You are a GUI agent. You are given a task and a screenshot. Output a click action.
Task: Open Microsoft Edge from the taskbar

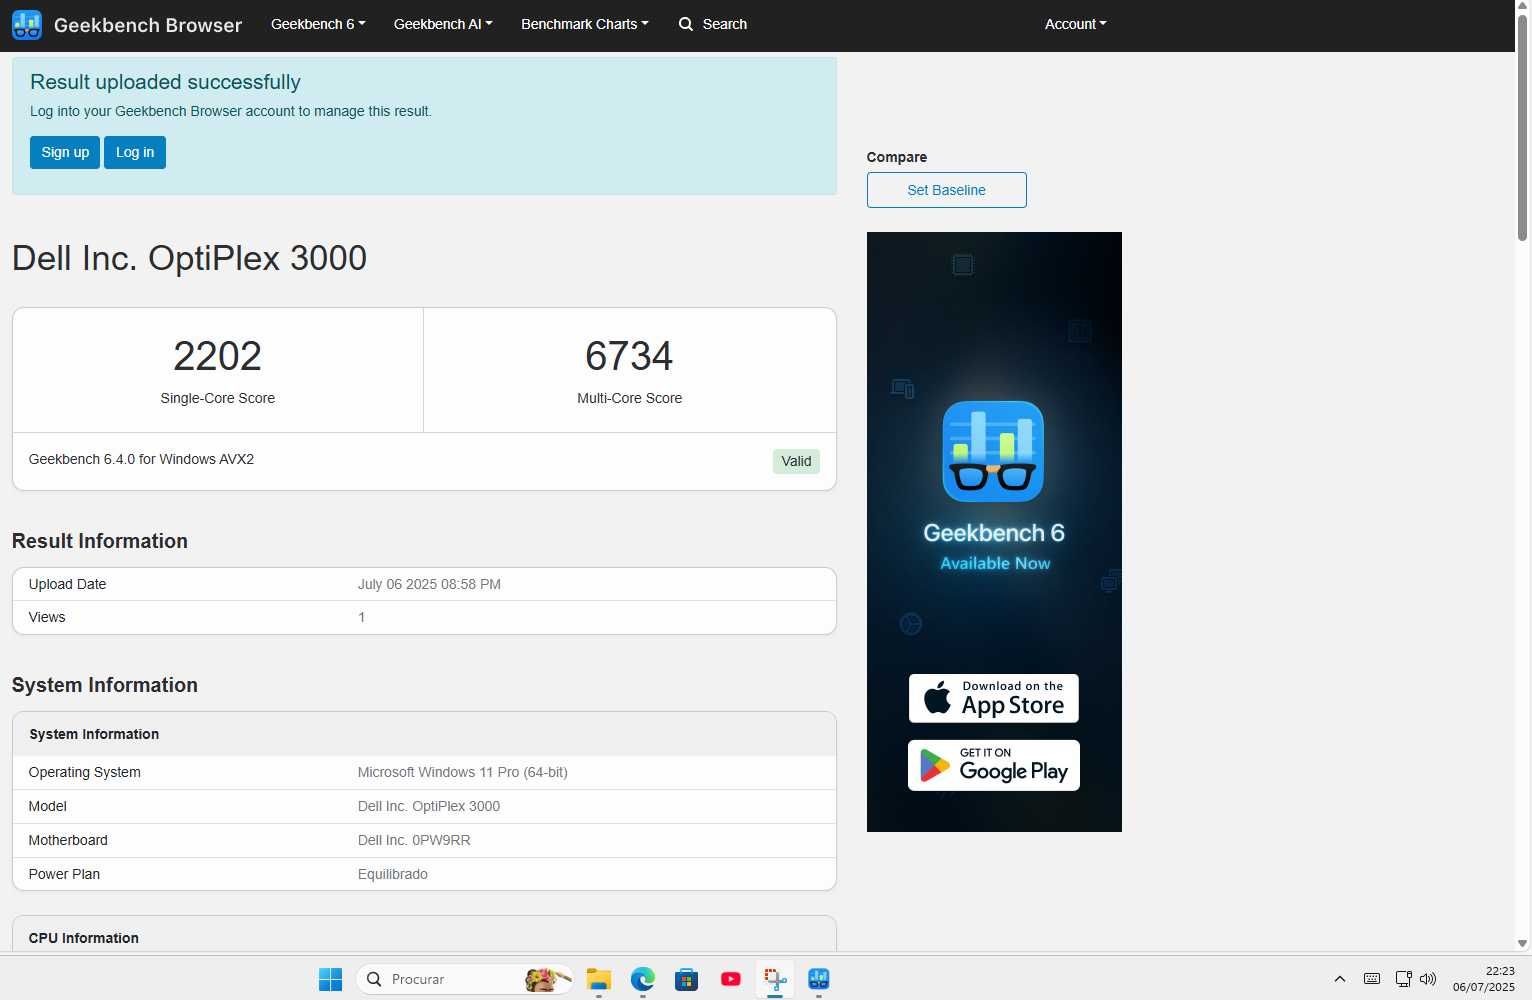pos(643,979)
